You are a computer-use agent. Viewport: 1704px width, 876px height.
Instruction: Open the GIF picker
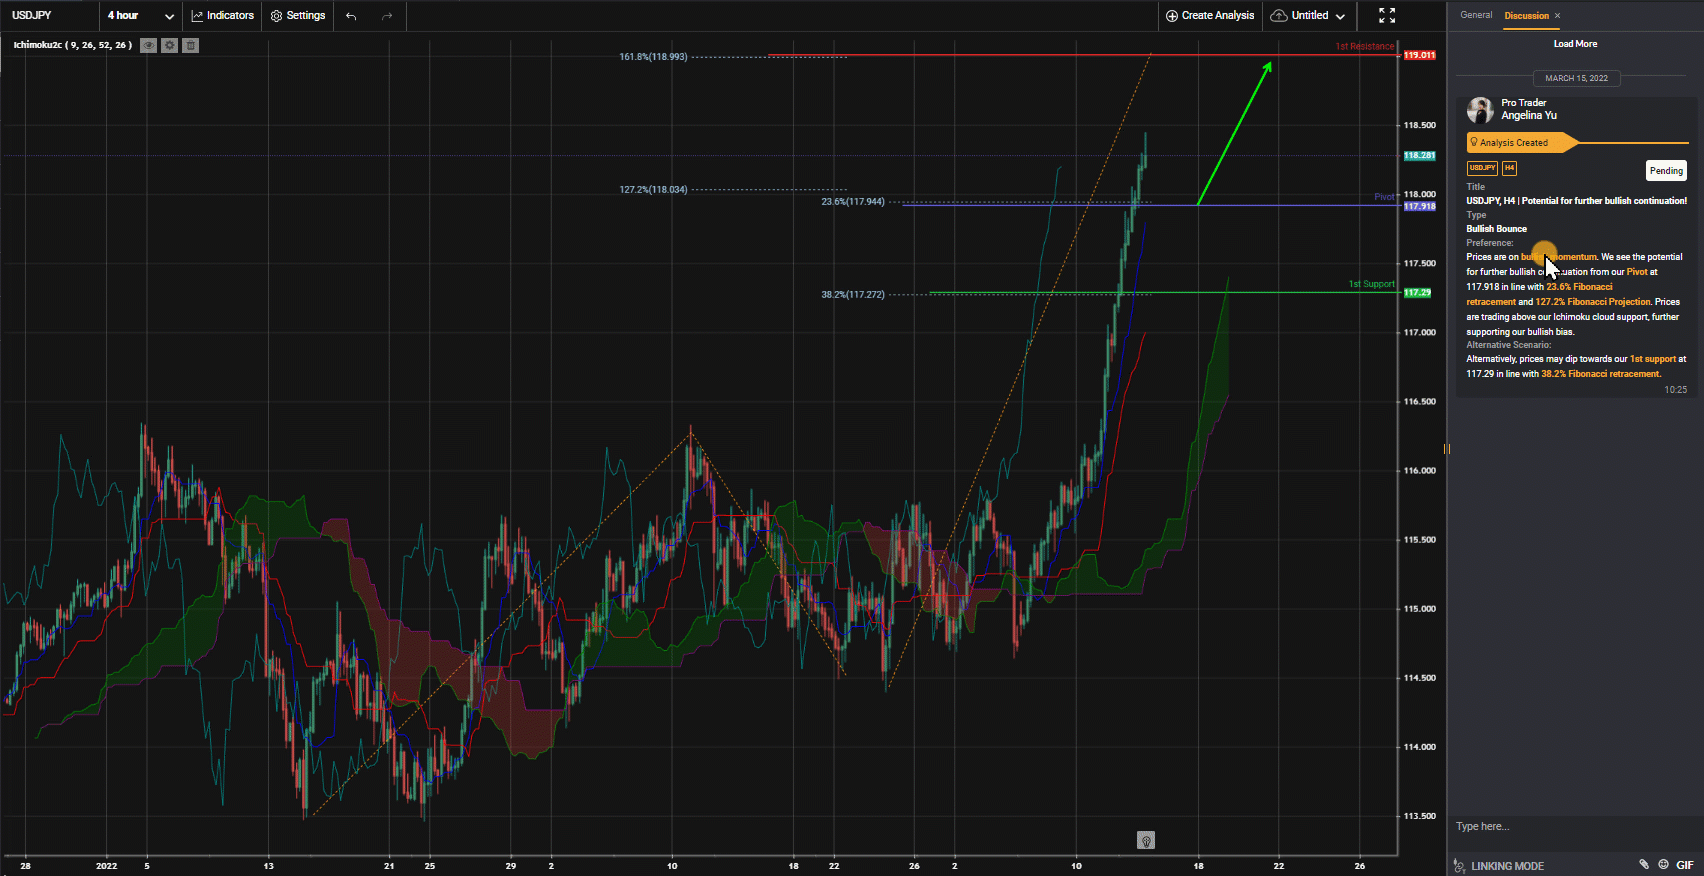pos(1685,866)
